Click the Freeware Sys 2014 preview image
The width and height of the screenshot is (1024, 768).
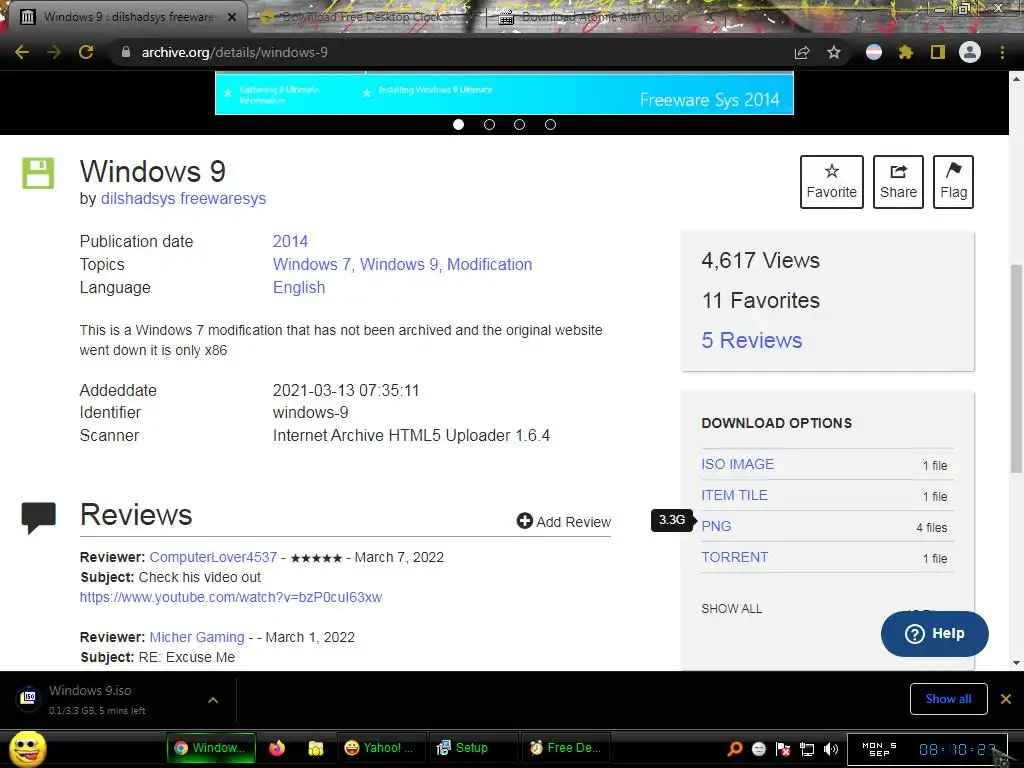tap(504, 93)
